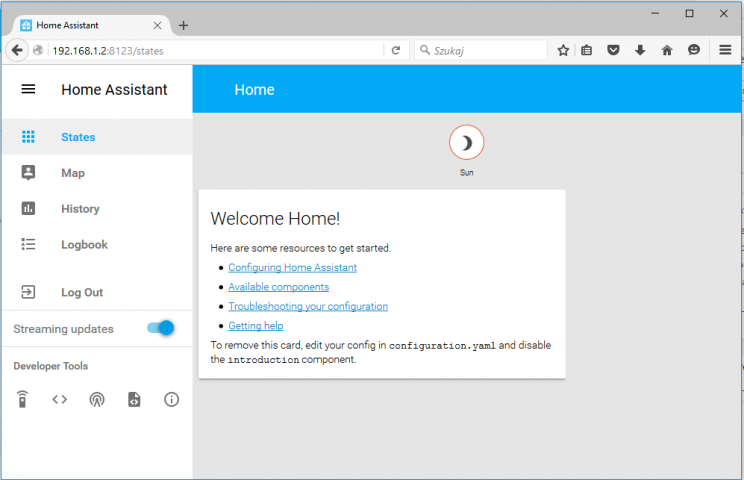Open the downloads arrow icon
This screenshot has height=480, width=744.
(640, 50)
